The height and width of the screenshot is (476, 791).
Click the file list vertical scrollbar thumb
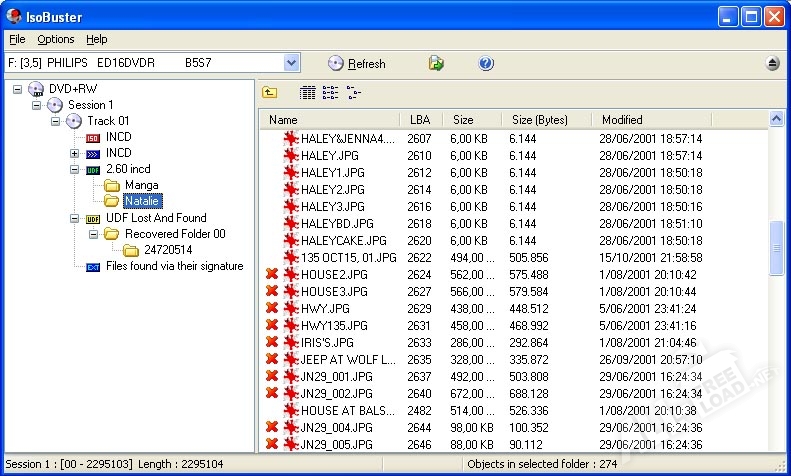[777, 245]
